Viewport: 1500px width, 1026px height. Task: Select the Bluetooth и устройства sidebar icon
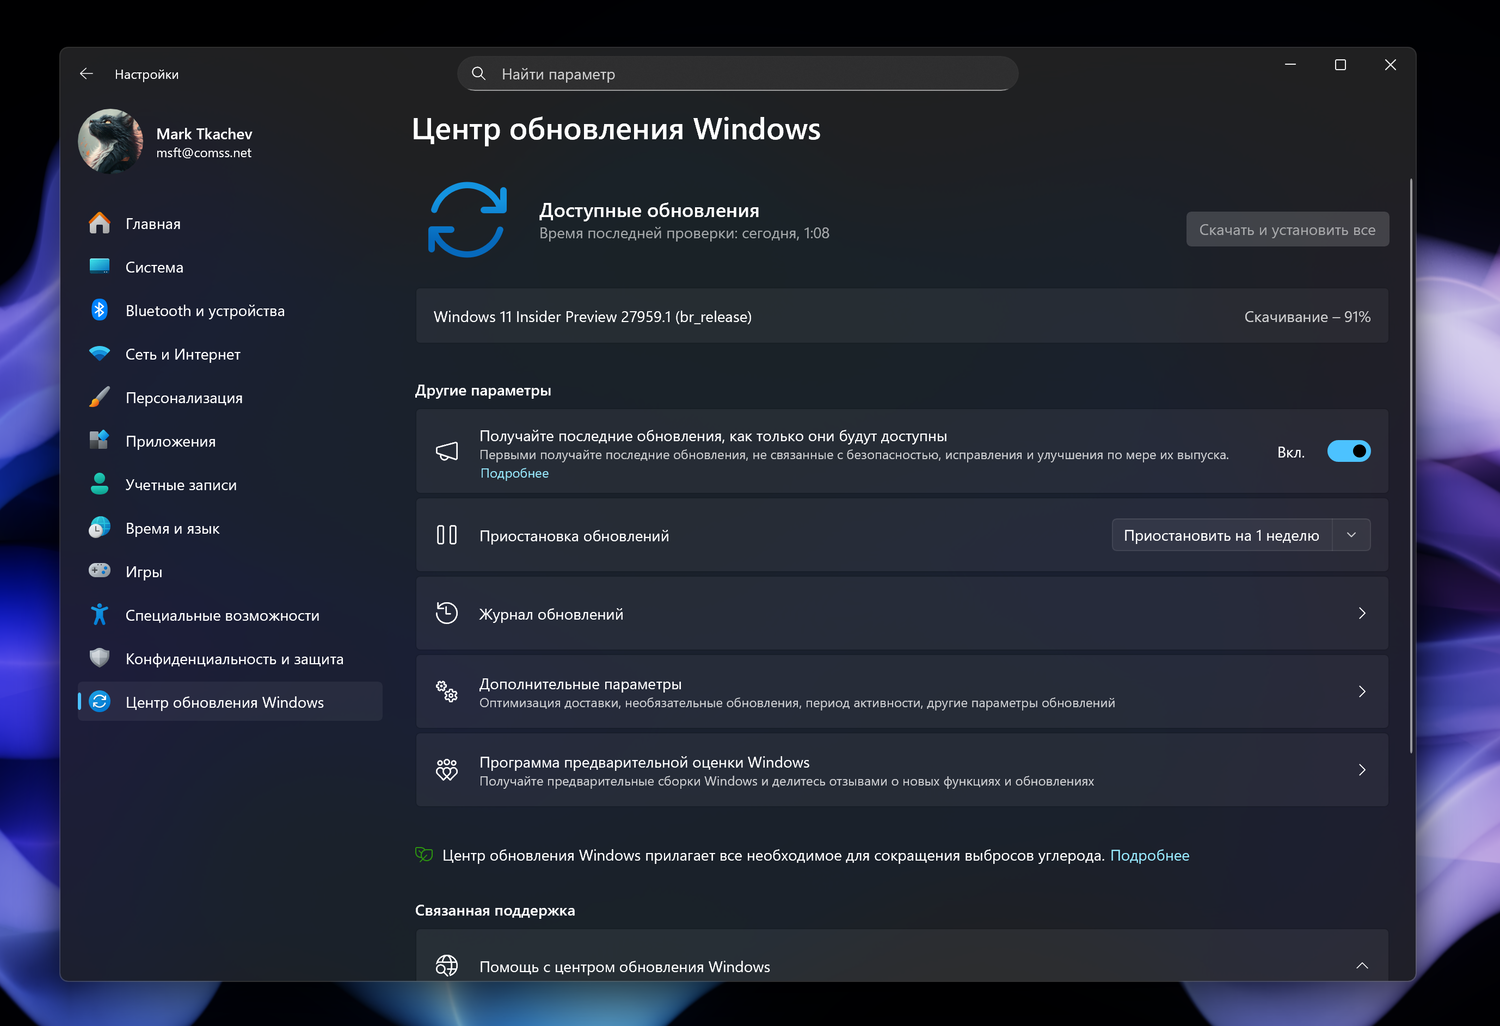click(99, 310)
